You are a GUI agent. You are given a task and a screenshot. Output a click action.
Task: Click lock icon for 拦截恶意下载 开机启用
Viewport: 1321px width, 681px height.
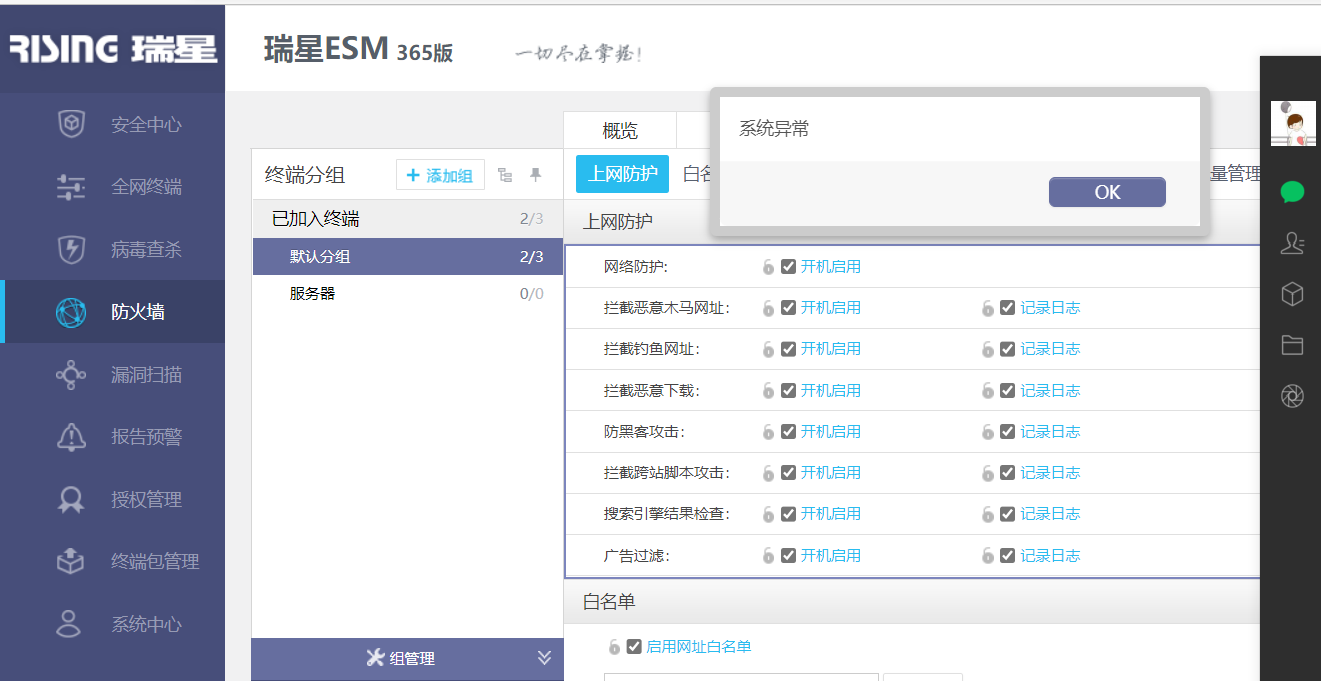pyautogui.click(x=768, y=391)
